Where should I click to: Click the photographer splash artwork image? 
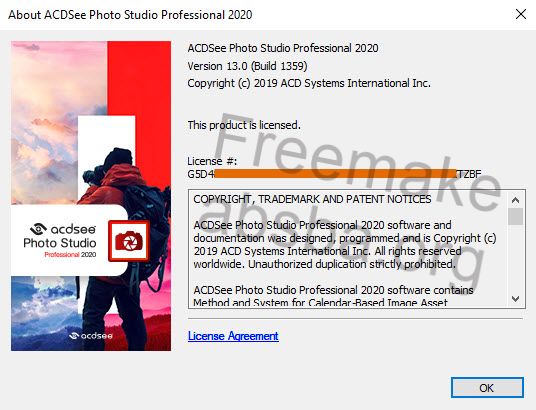tap(91, 196)
